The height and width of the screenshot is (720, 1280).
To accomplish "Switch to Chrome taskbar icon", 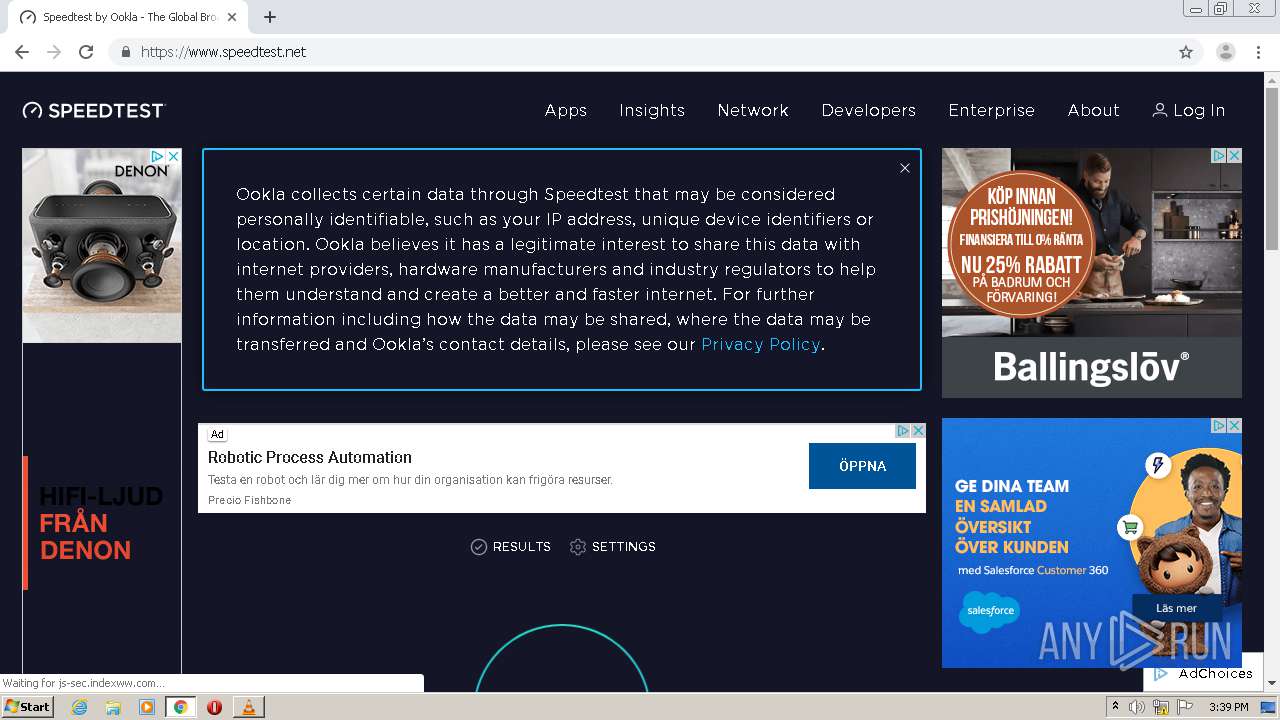I will click(181, 707).
